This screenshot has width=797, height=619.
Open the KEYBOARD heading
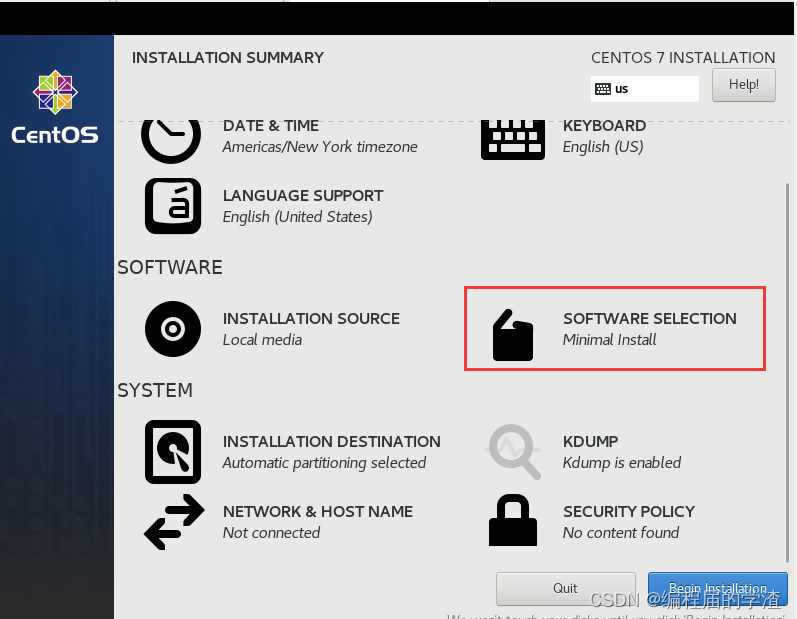(604, 126)
